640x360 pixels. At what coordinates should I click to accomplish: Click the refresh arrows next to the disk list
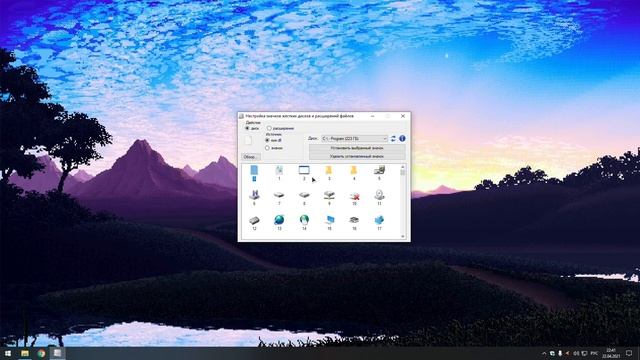click(393, 138)
